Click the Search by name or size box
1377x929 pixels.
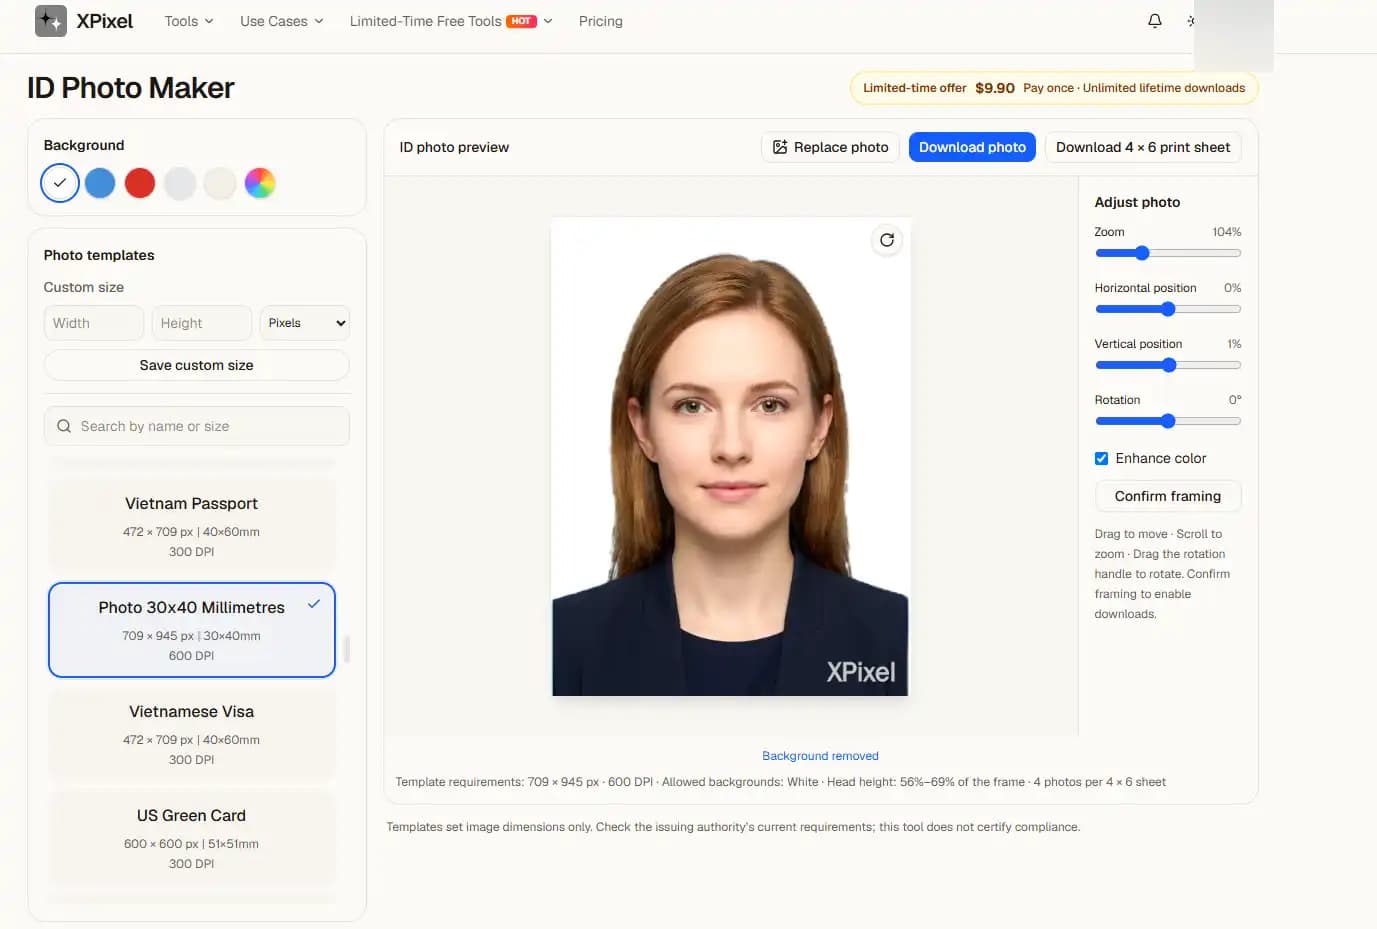[197, 426]
